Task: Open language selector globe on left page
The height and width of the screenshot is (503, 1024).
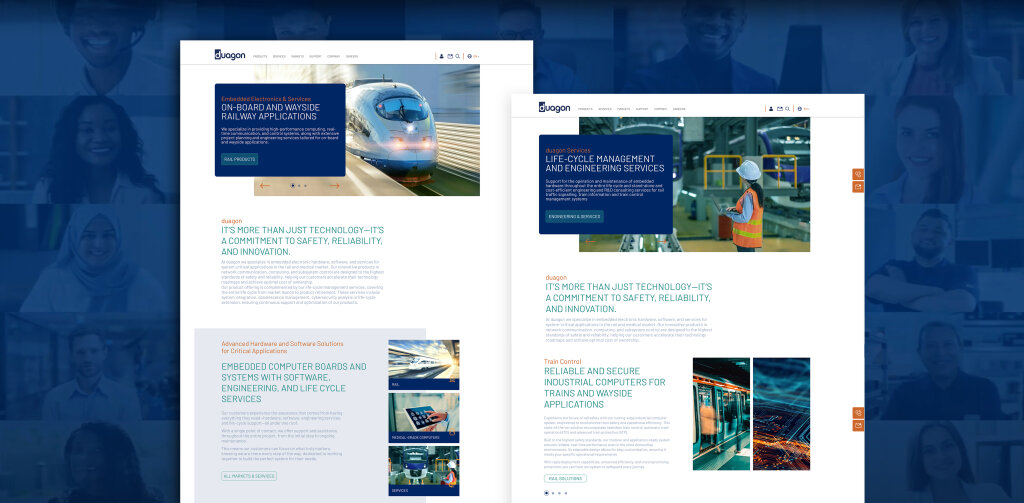Action: (470, 56)
